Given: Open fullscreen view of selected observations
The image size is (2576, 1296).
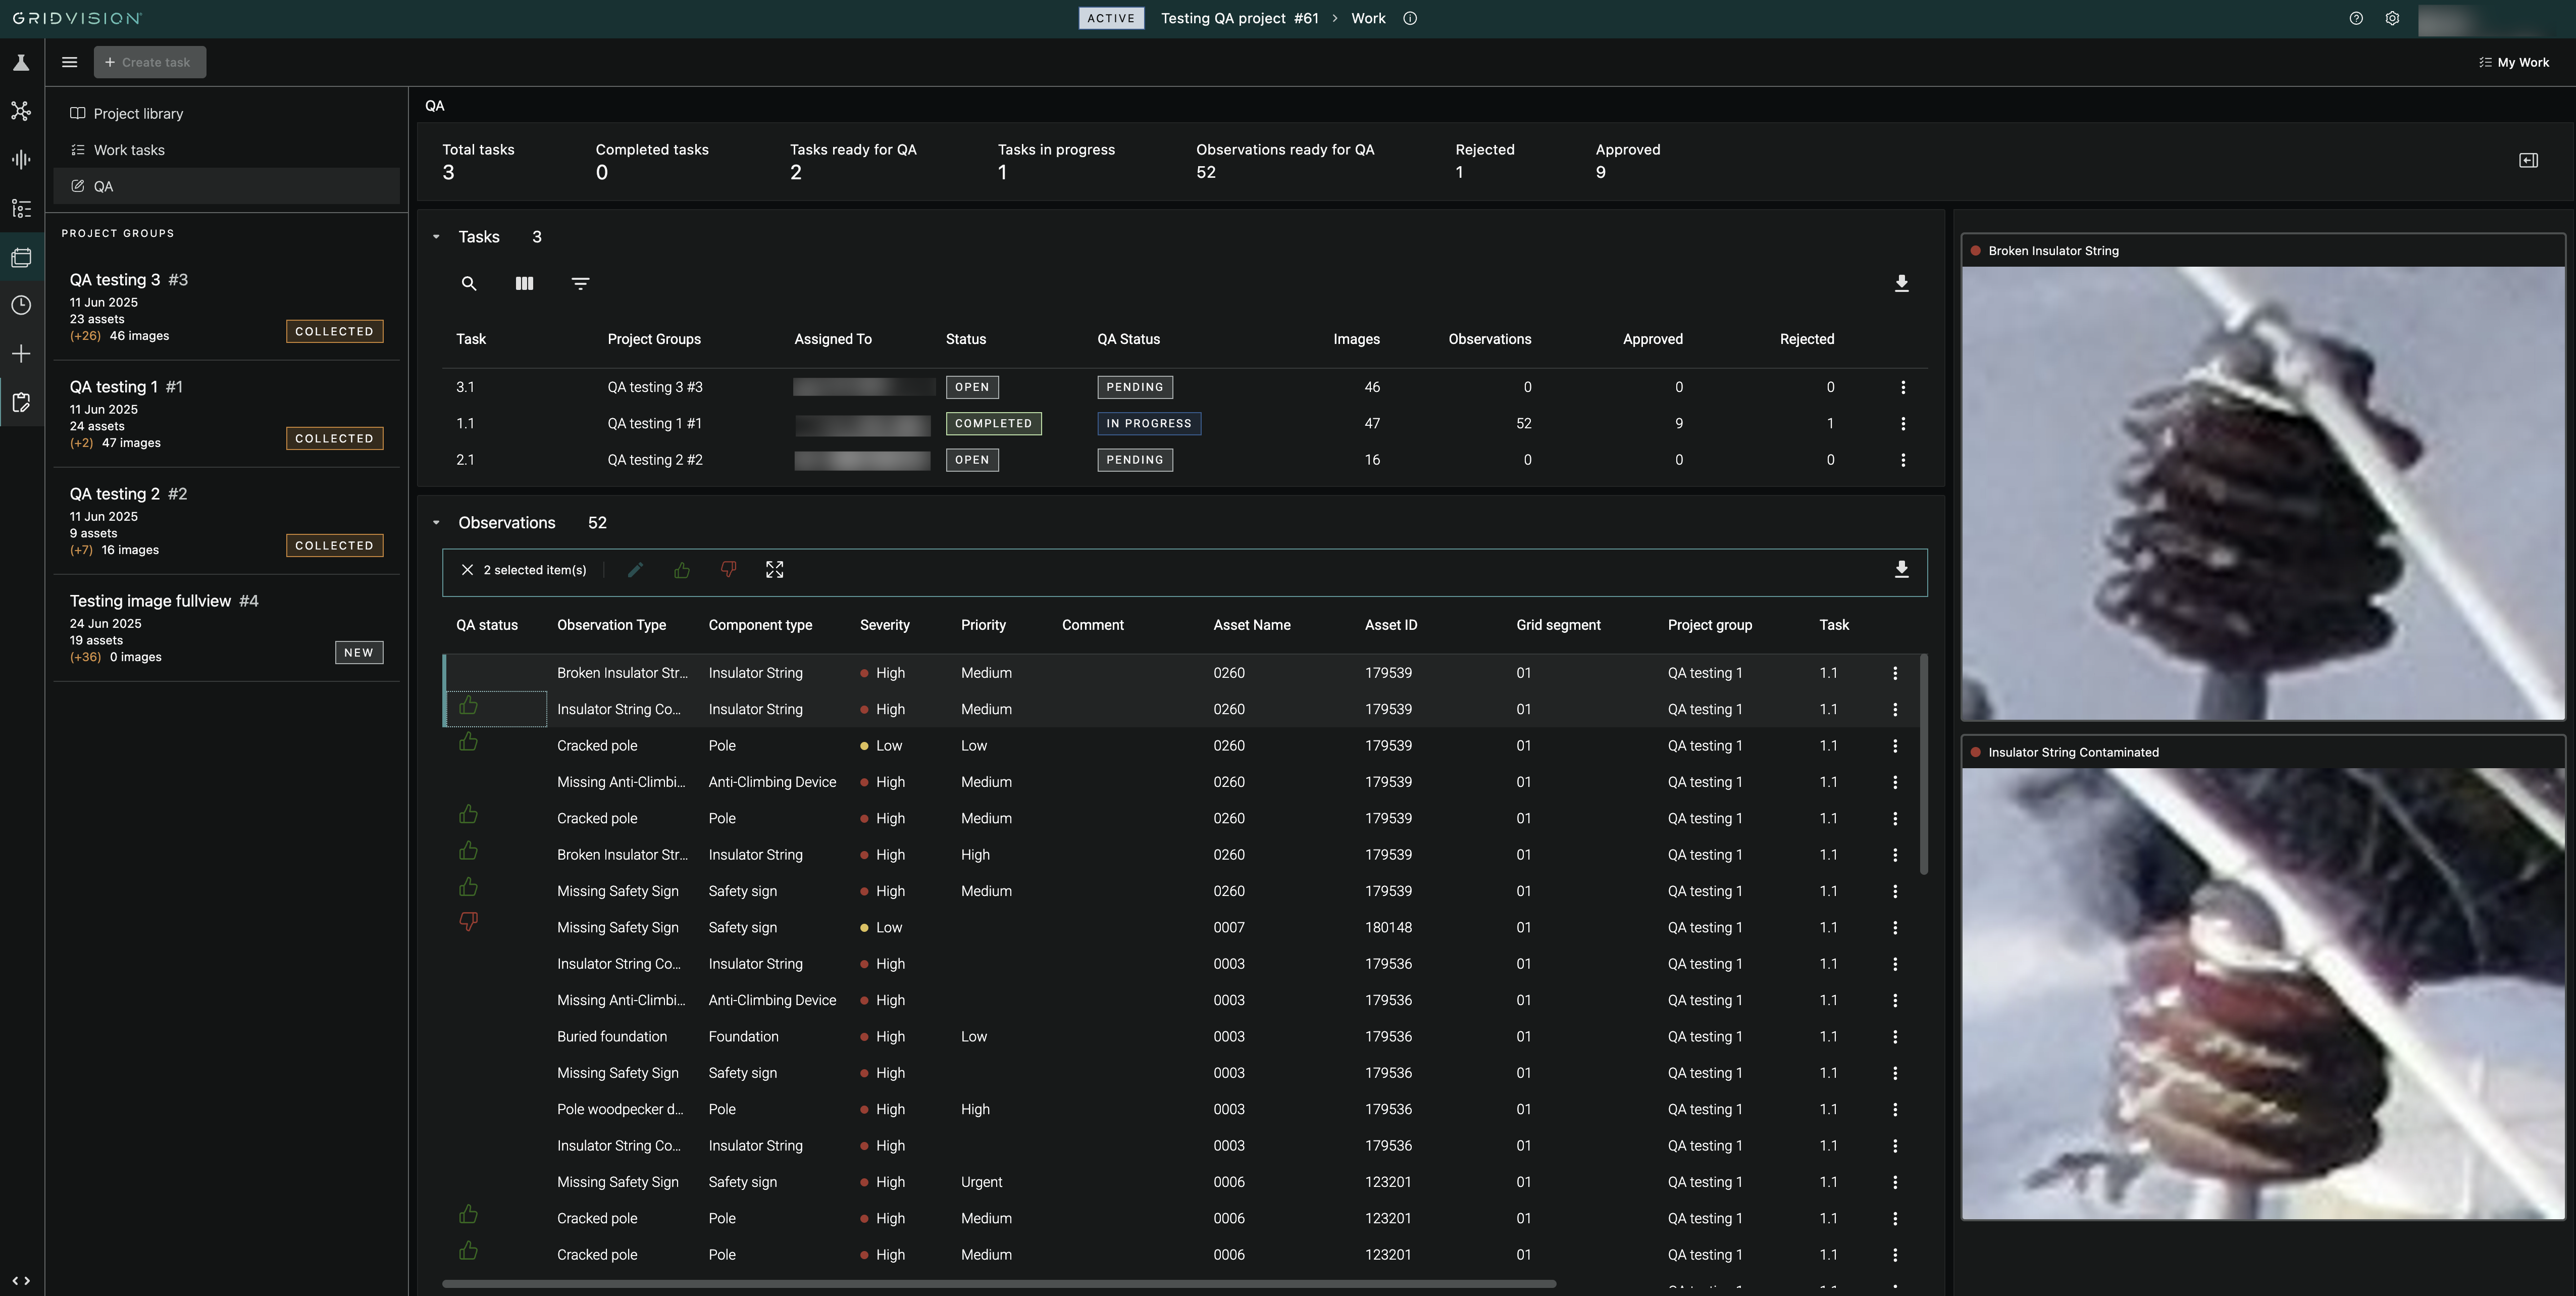Looking at the screenshot, I should pyautogui.click(x=774, y=570).
